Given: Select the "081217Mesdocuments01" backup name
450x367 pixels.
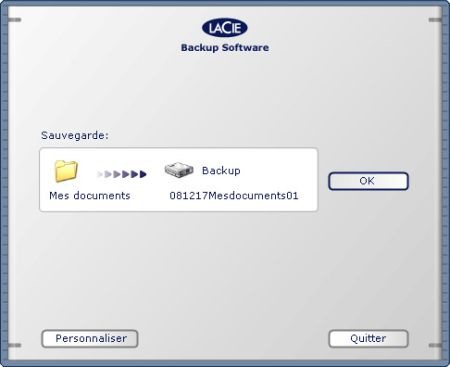Looking at the screenshot, I should (x=234, y=195).
